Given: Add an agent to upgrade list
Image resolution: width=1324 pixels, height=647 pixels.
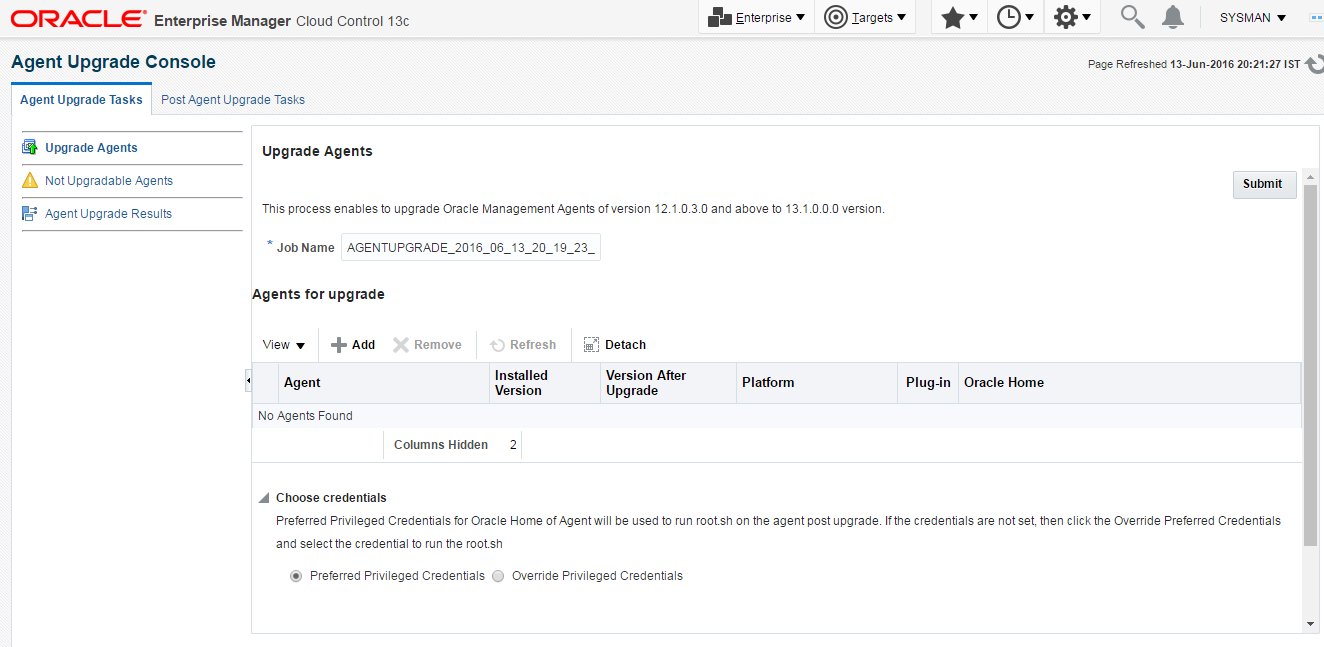Looking at the screenshot, I should coord(353,345).
